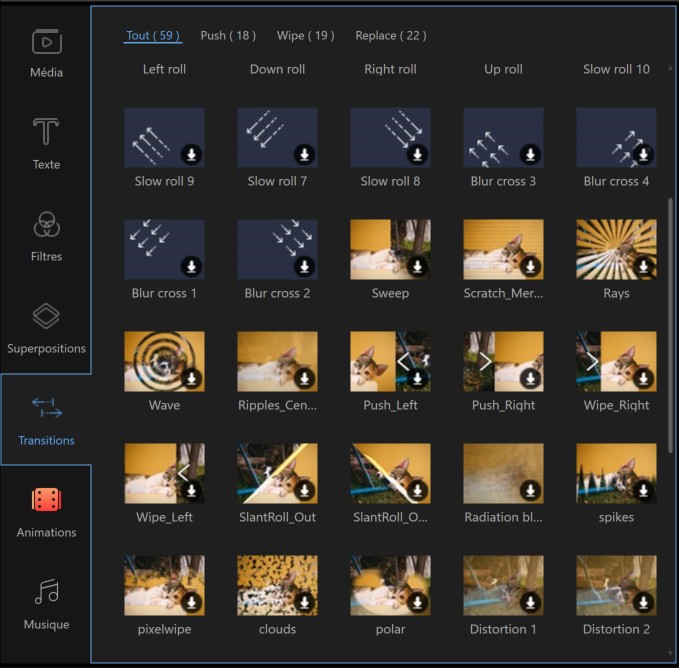Click the transitions list vertical scrollbar
Image resolution: width=679 pixels, height=668 pixels.
coord(671,320)
